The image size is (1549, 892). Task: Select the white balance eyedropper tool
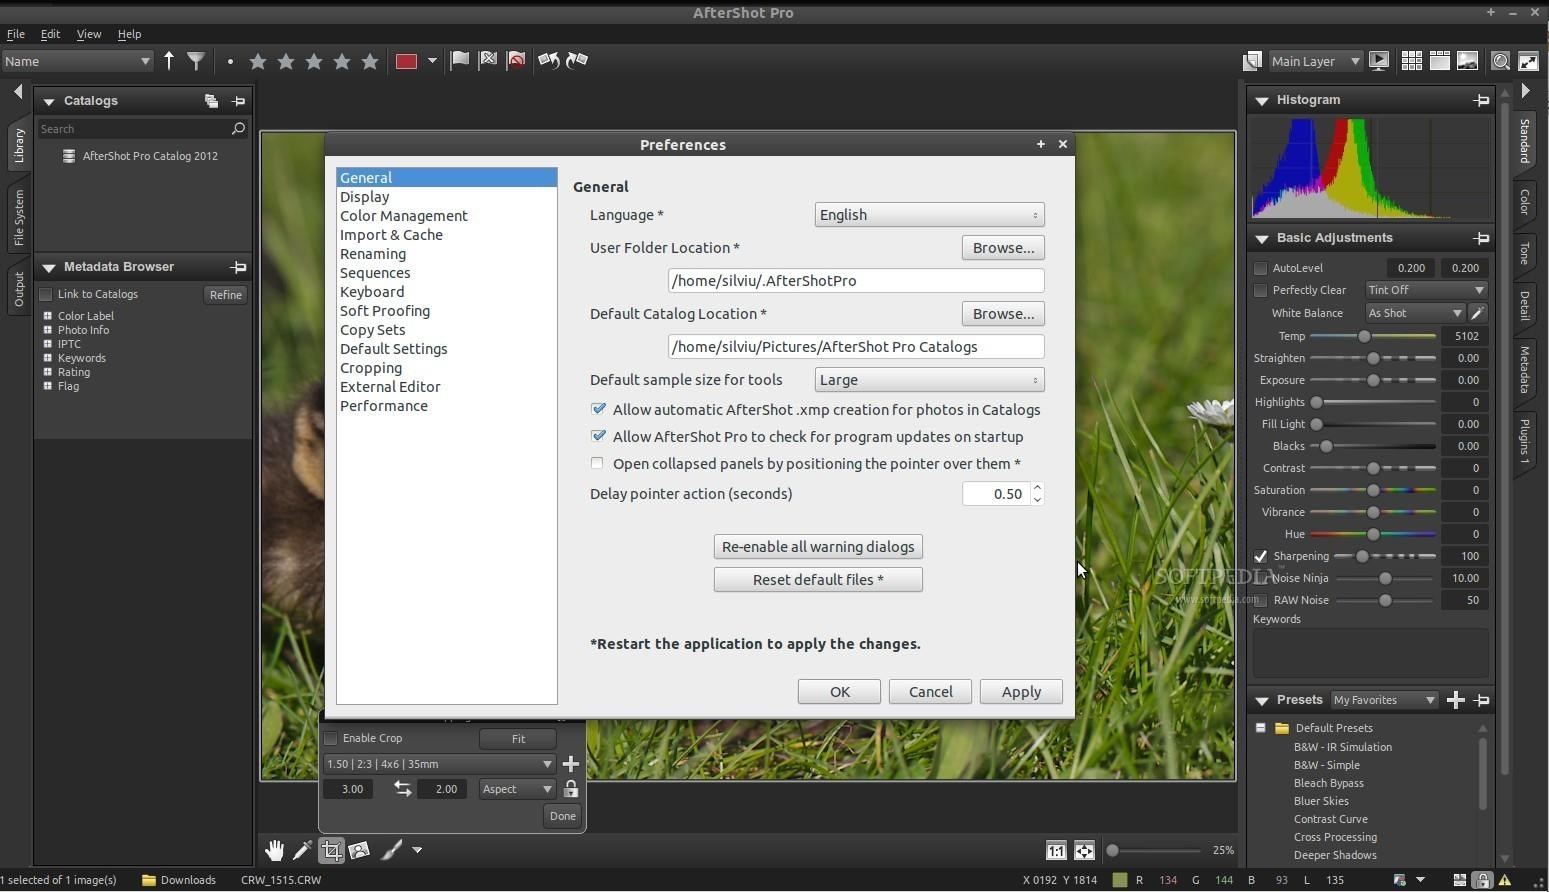[302, 850]
